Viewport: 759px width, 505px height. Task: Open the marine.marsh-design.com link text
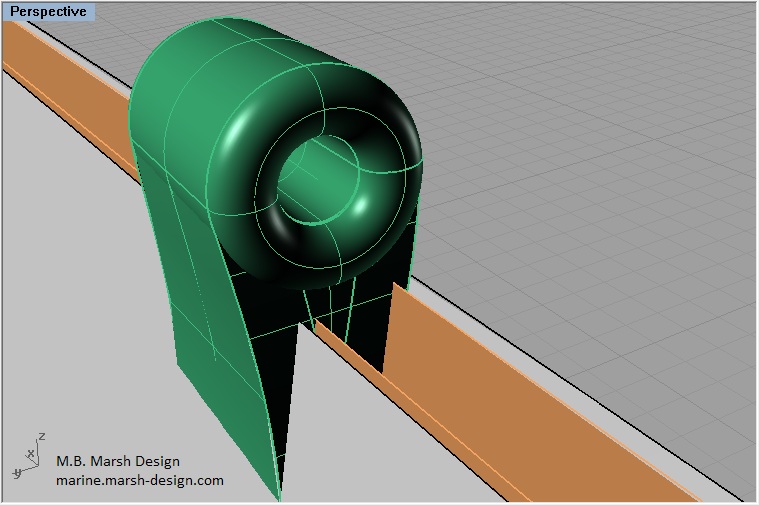(140, 480)
